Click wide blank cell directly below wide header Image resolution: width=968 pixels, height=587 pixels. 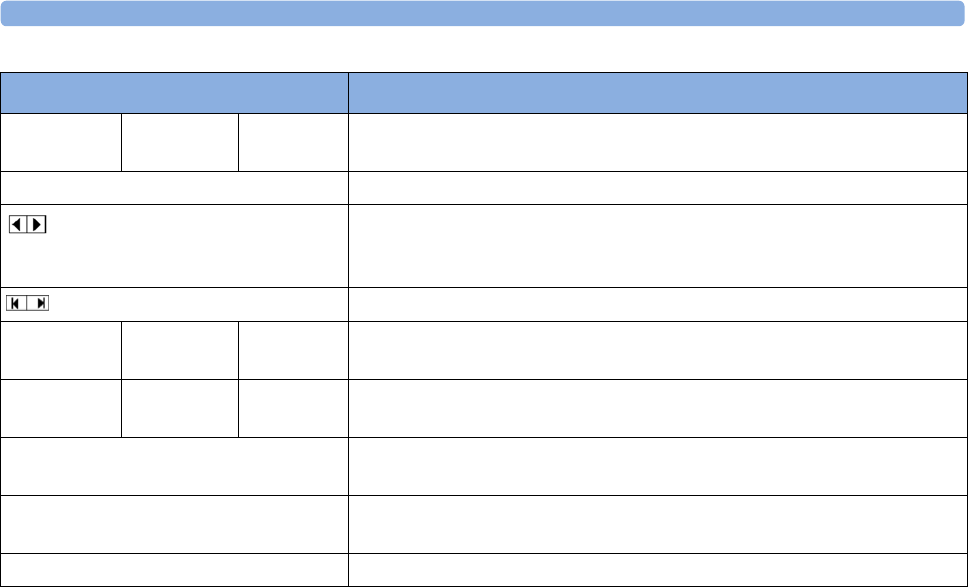(x=657, y=142)
